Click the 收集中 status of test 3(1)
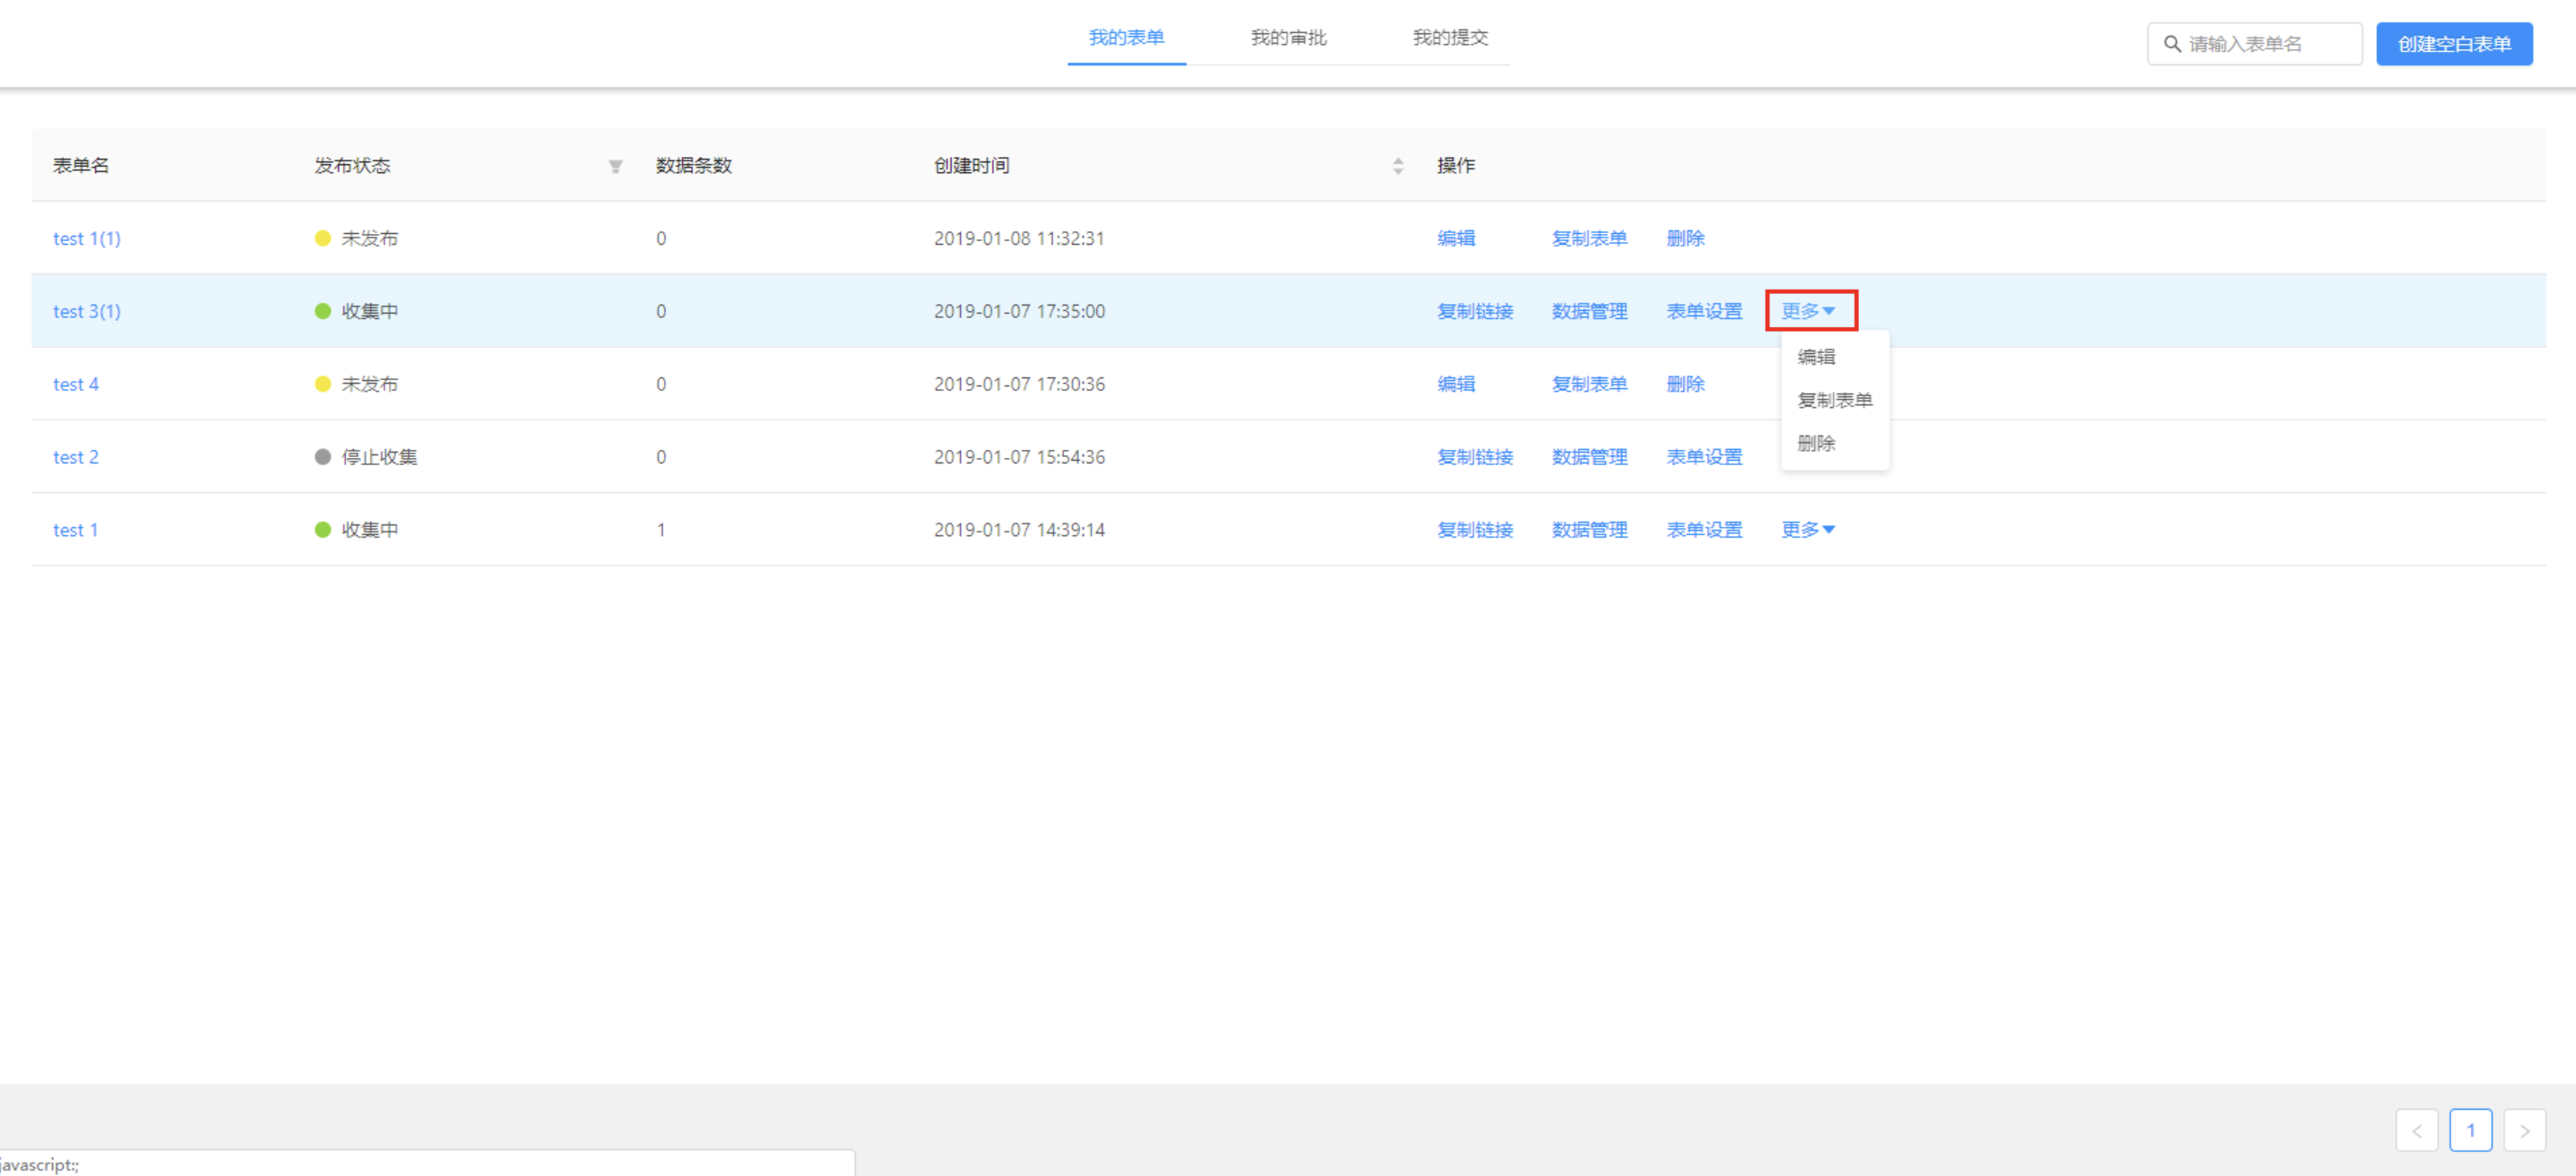The height and width of the screenshot is (1176, 2576). coord(356,311)
